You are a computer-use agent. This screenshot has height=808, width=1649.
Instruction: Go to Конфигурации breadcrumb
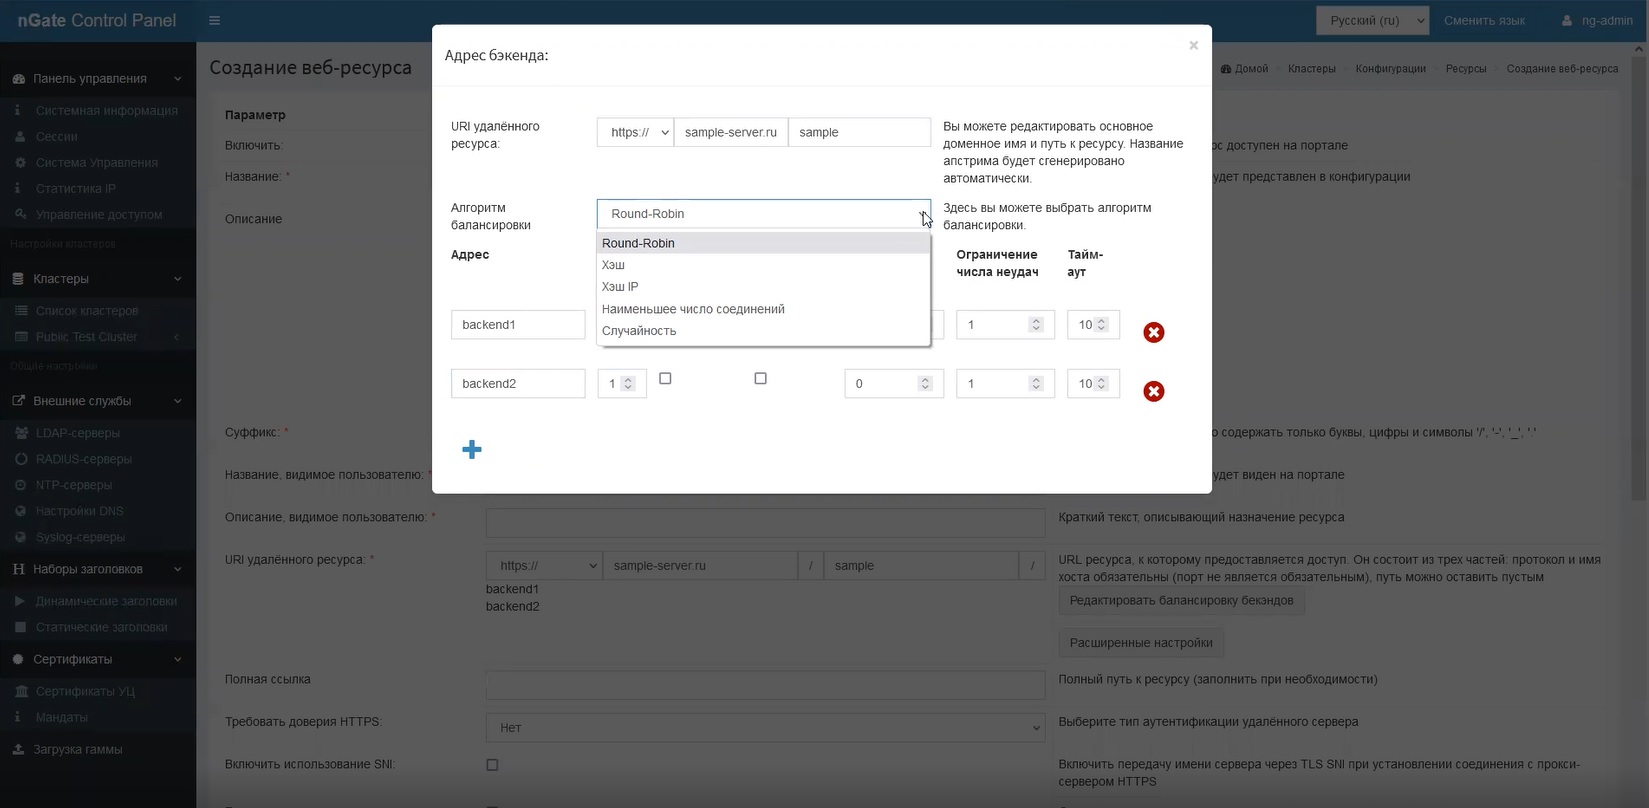pos(1391,69)
